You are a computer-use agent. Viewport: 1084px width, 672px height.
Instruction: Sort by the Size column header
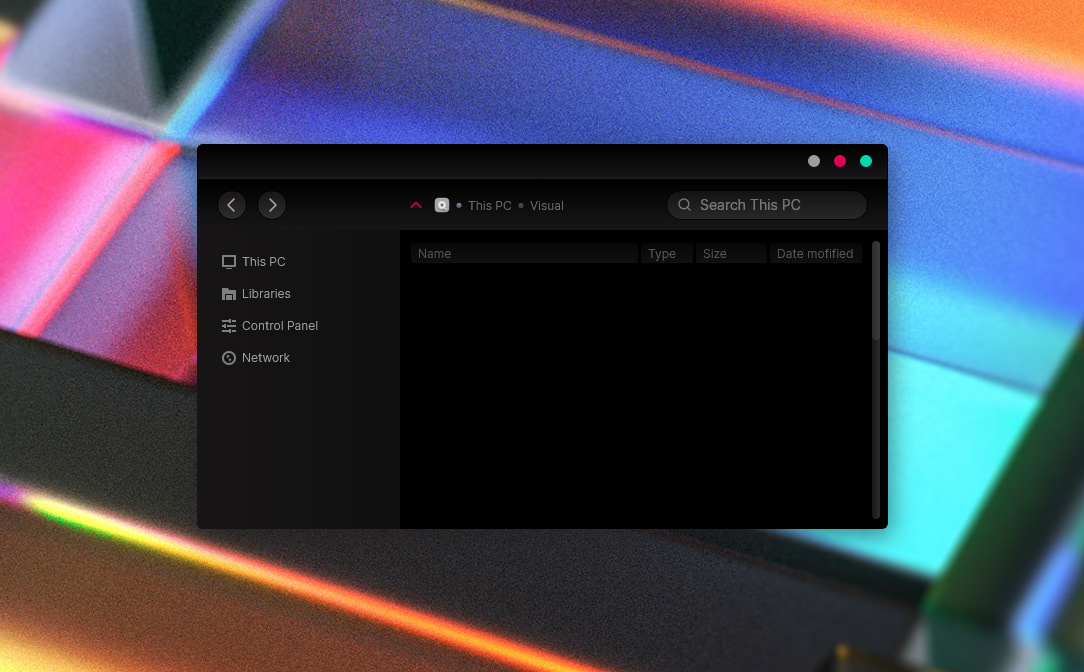click(x=731, y=254)
